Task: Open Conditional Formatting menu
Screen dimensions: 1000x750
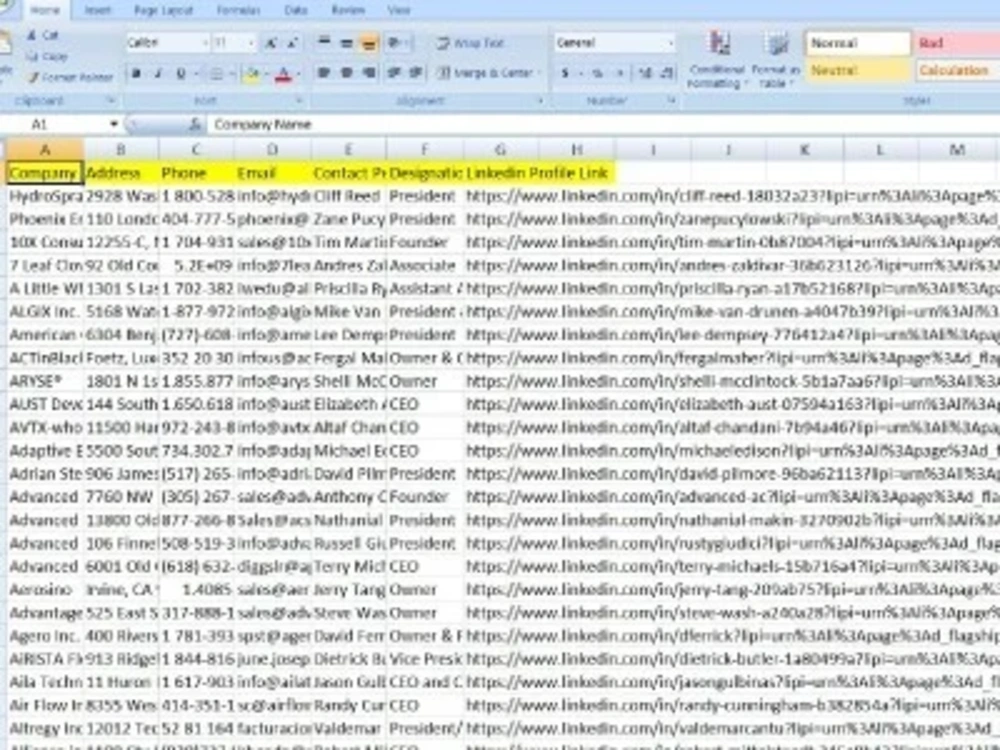Action: tap(717, 59)
